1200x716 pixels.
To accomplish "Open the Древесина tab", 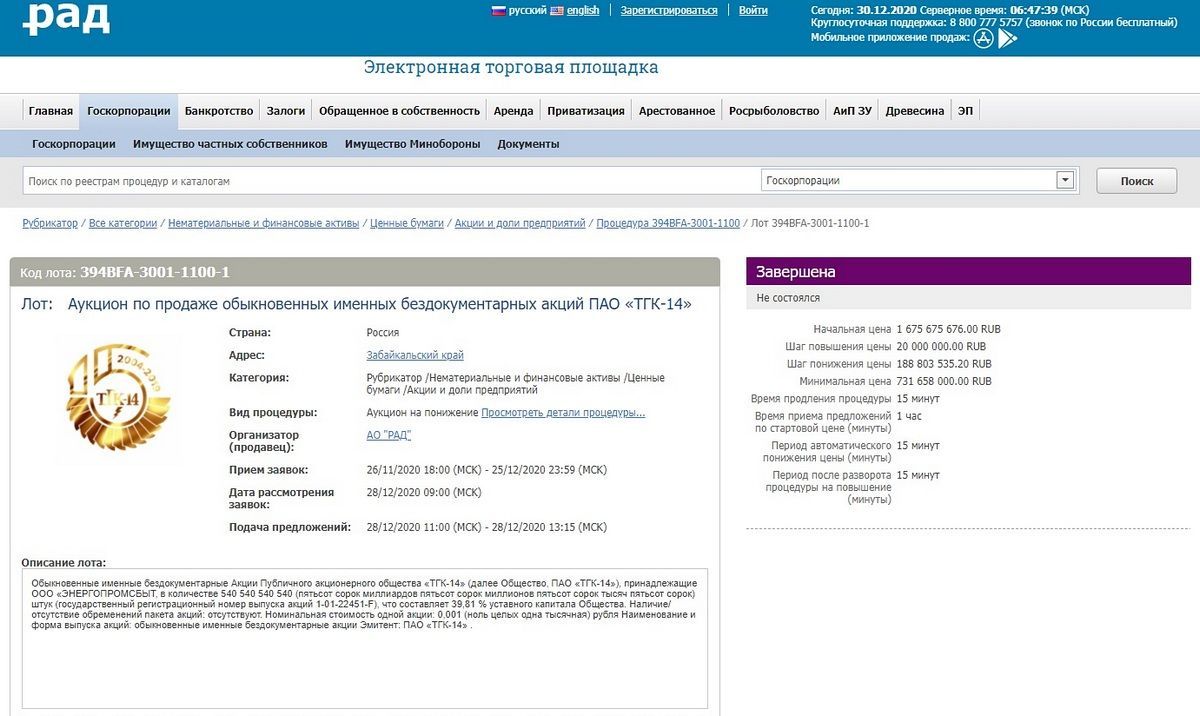I will tap(915, 111).
